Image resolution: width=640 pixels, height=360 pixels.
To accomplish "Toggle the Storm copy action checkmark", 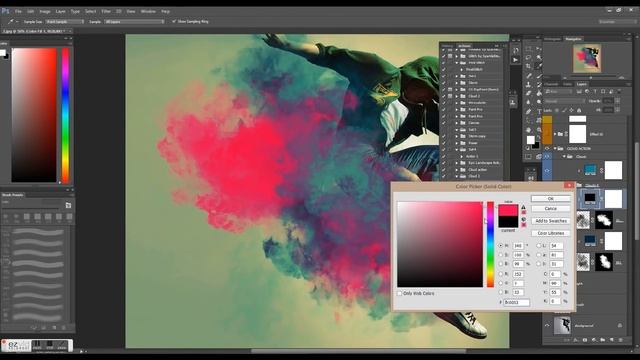I will (x=444, y=136).
